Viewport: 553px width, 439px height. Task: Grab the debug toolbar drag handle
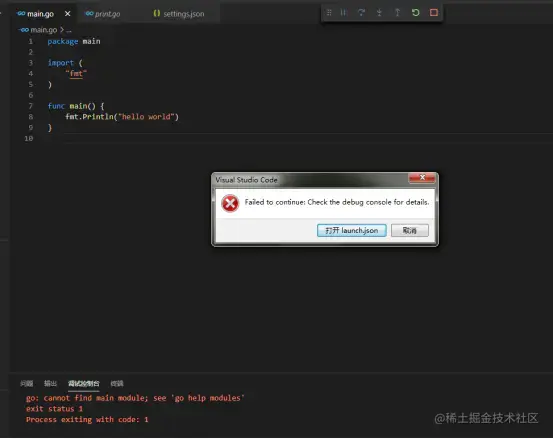click(x=329, y=13)
